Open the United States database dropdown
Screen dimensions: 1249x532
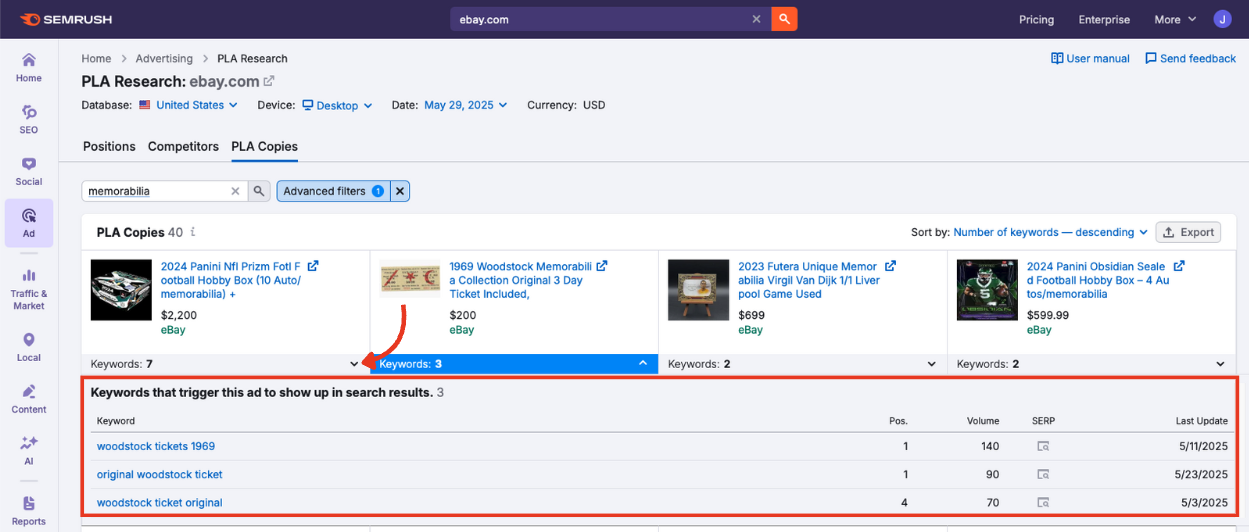click(x=188, y=105)
